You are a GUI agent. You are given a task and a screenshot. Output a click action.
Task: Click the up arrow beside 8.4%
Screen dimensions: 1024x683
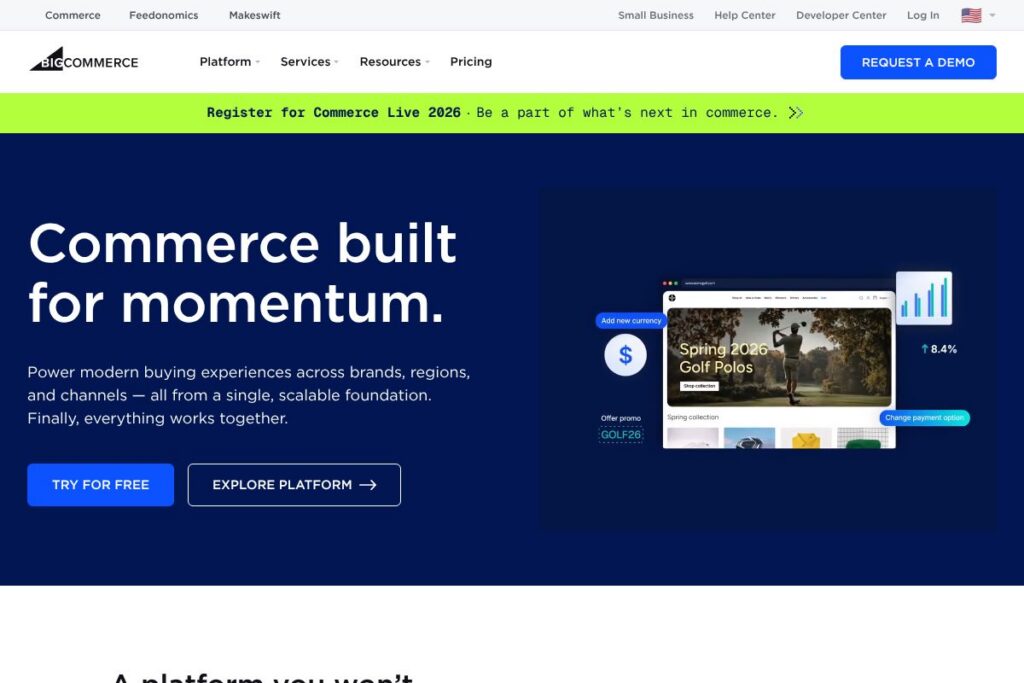925,349
